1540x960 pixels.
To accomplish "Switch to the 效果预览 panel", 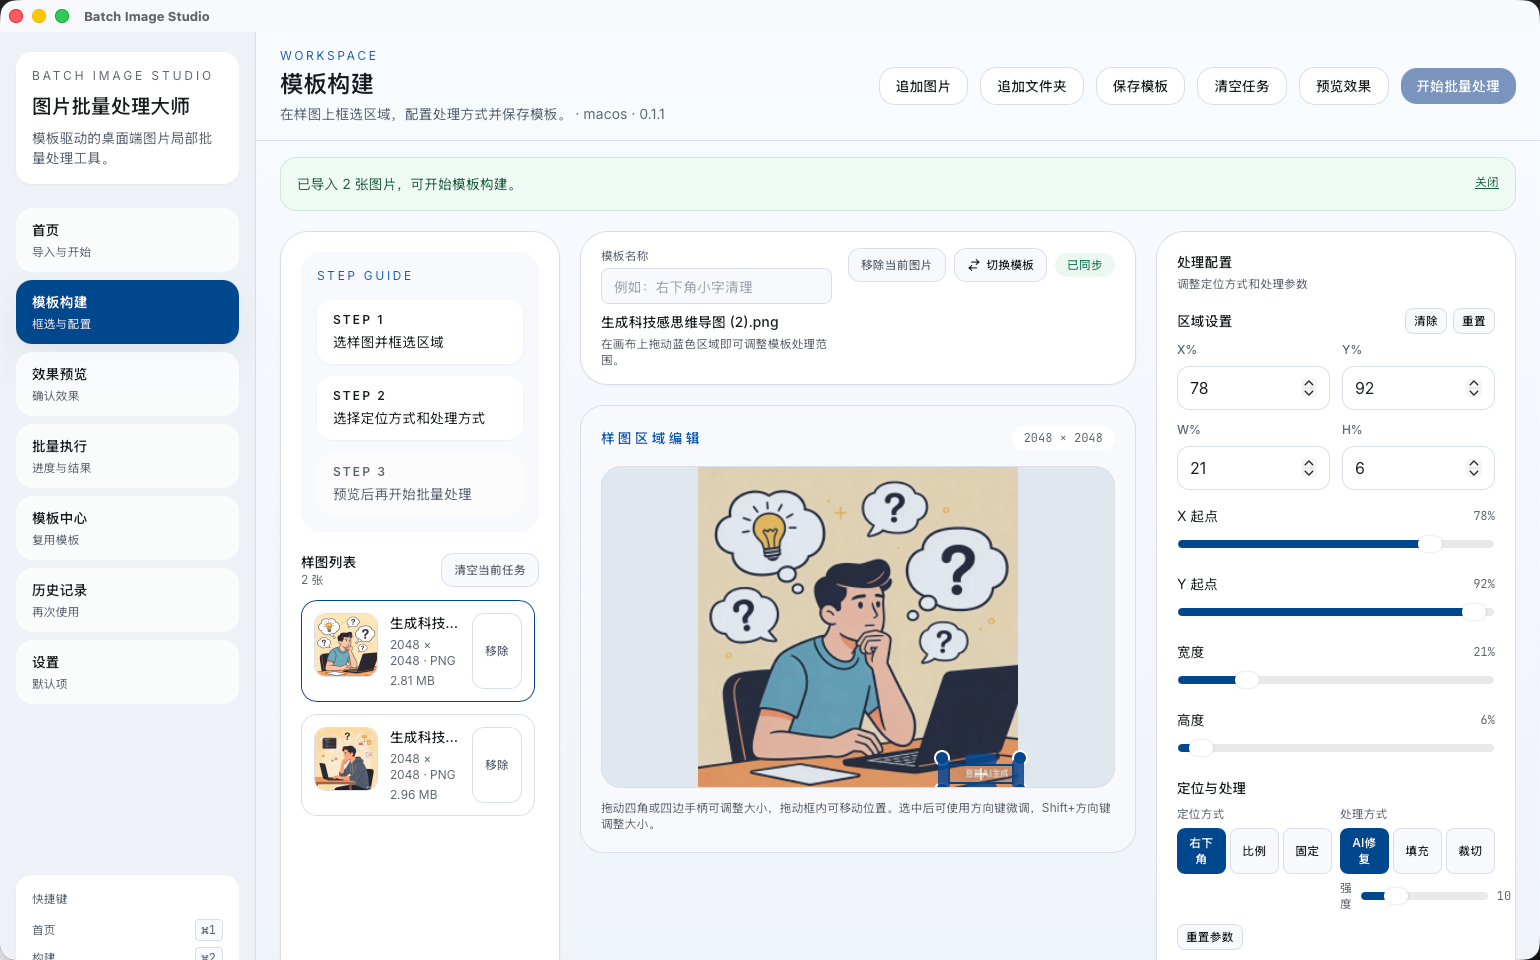I will pos(127,384).
